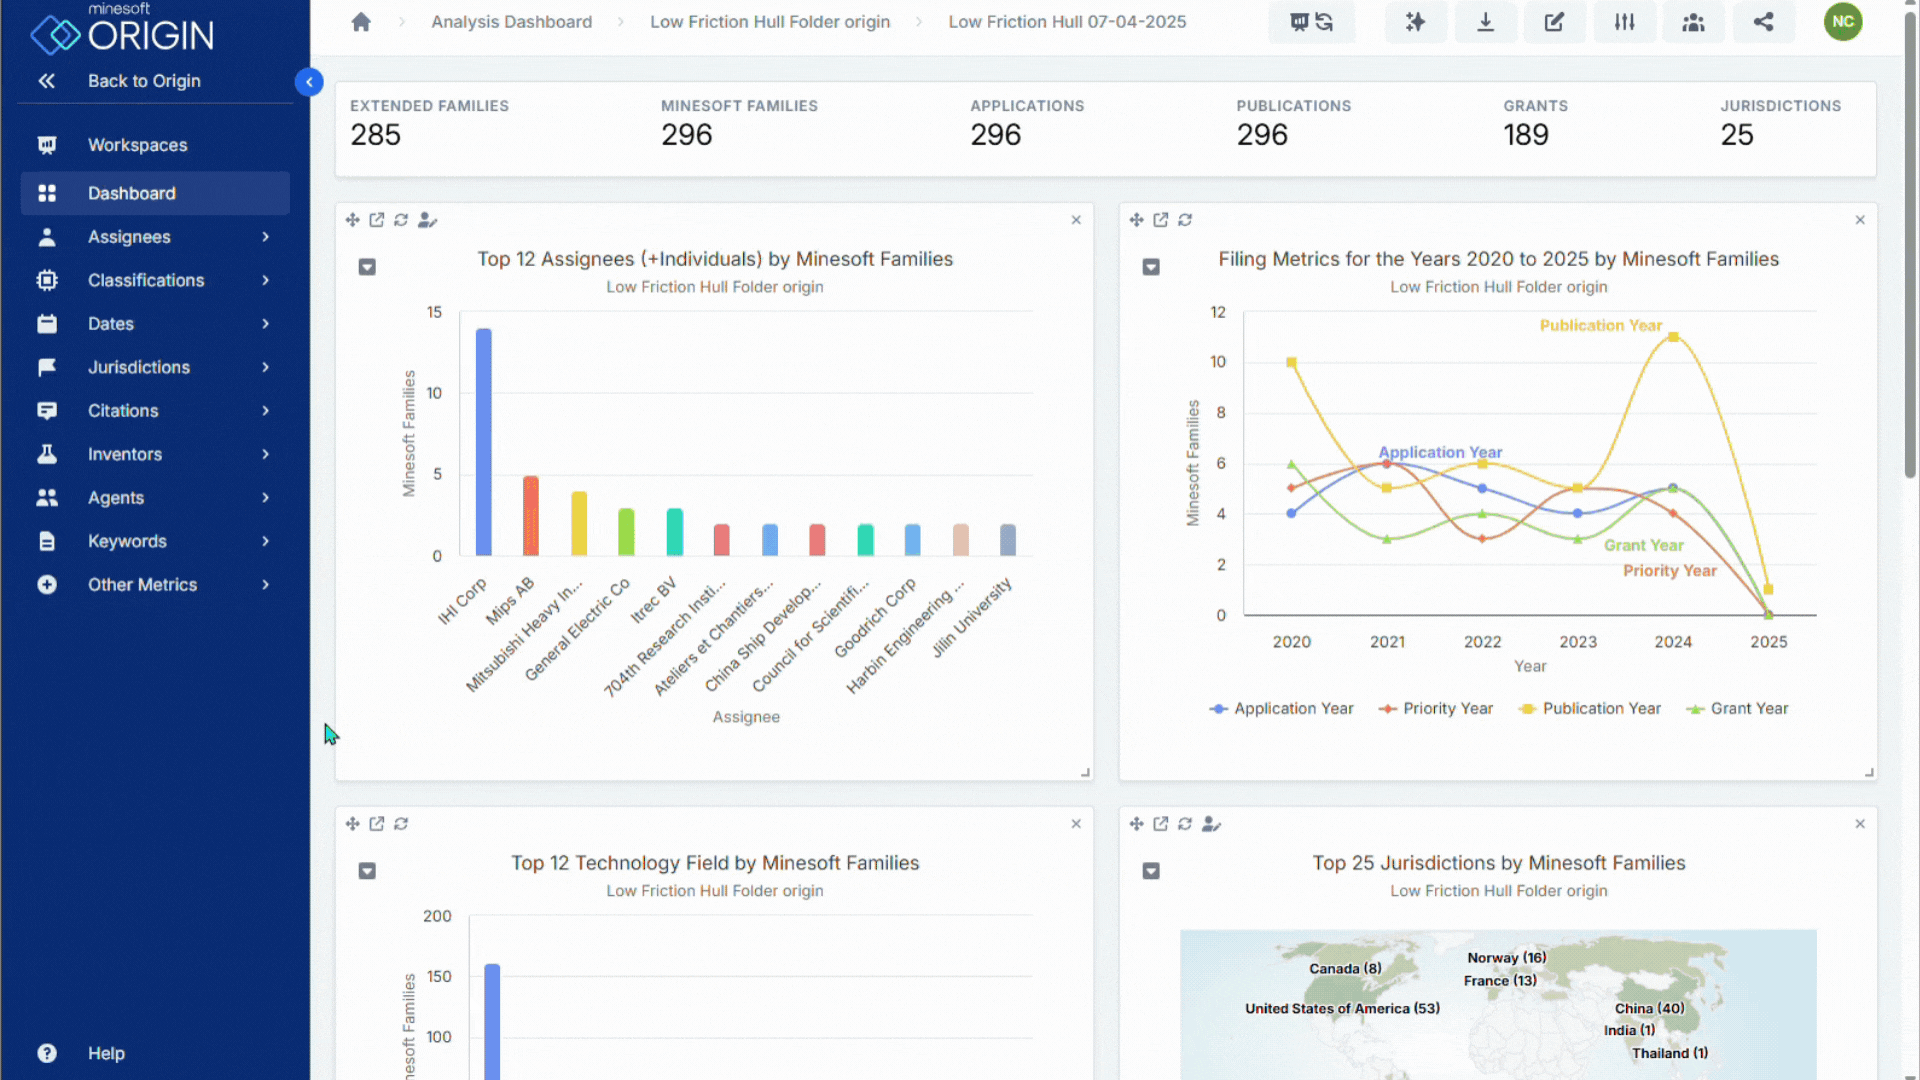Click the move icon on Filing Metrics chart
The width and height of the screenshot is (1920, 1080).
coord(1136,220)
